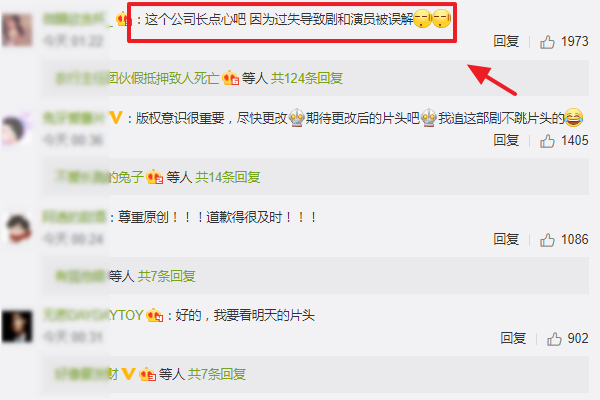Expand 共7条回复 under the 尊重原创 comment
The image size is (600, 400).
166,276
